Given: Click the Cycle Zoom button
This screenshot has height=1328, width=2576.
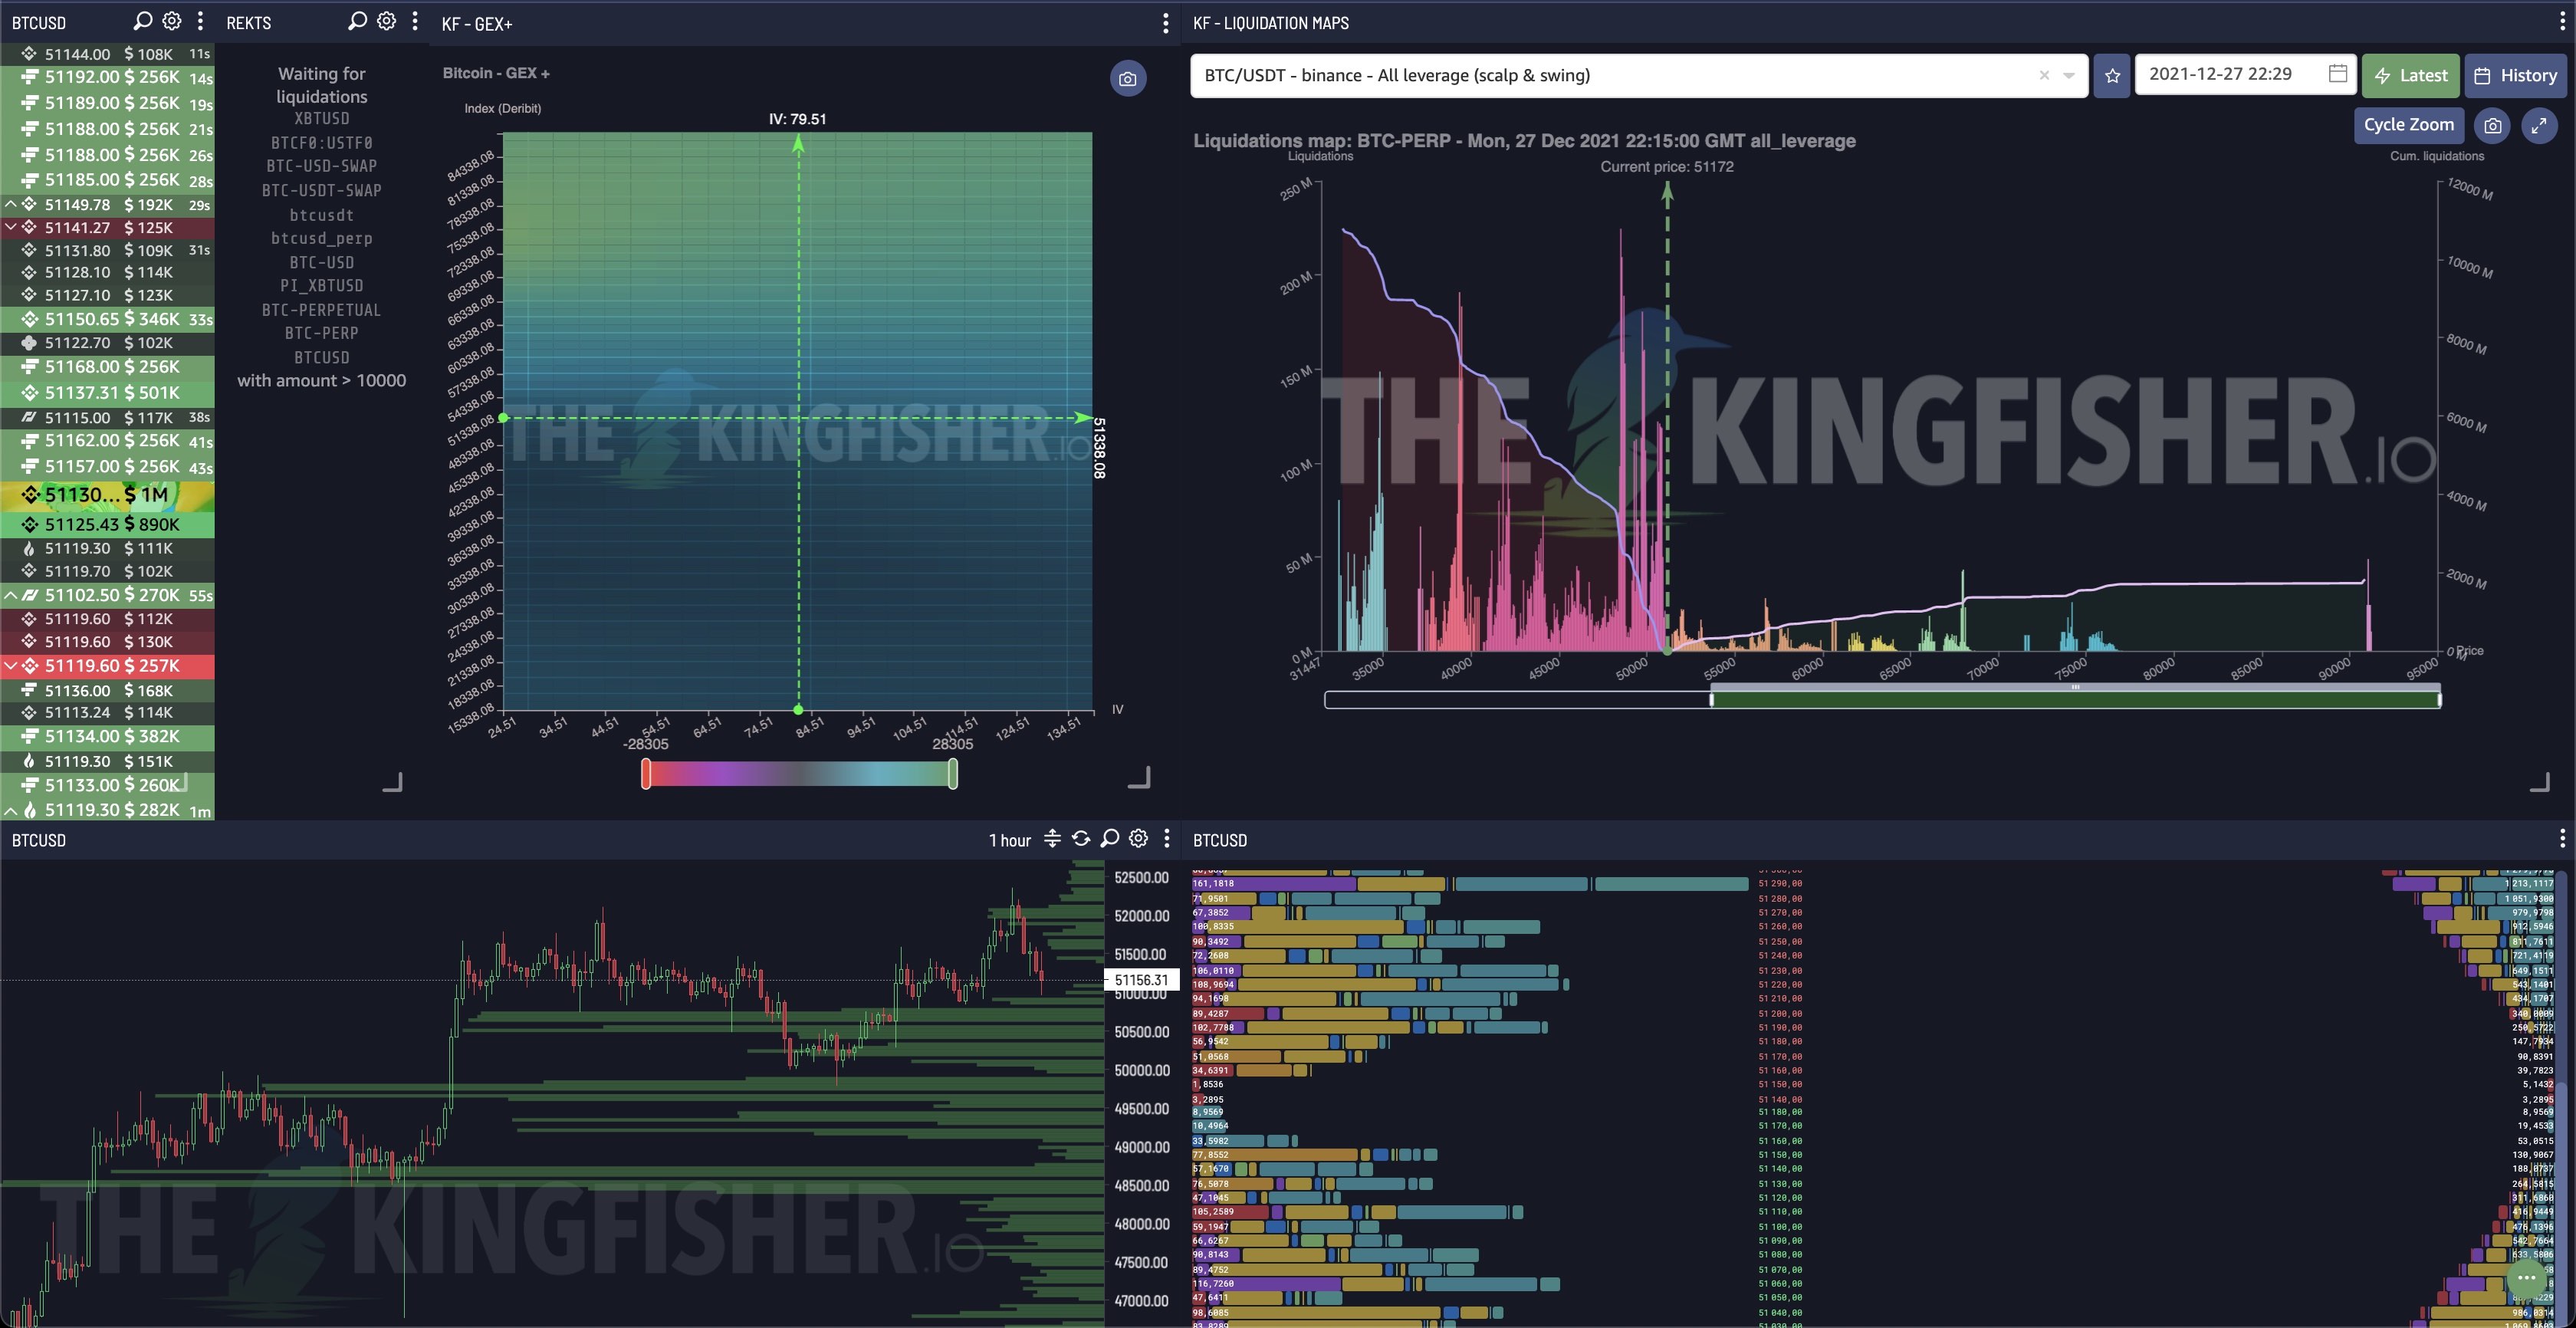Looking at the screenshot, I should click(x=2408, y=125).
